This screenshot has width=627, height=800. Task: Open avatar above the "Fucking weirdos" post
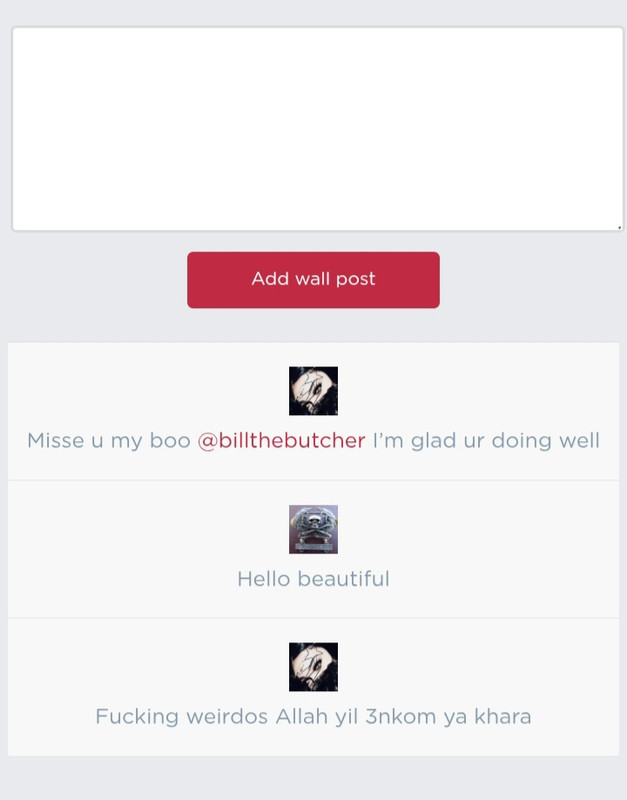pos(313,667)
